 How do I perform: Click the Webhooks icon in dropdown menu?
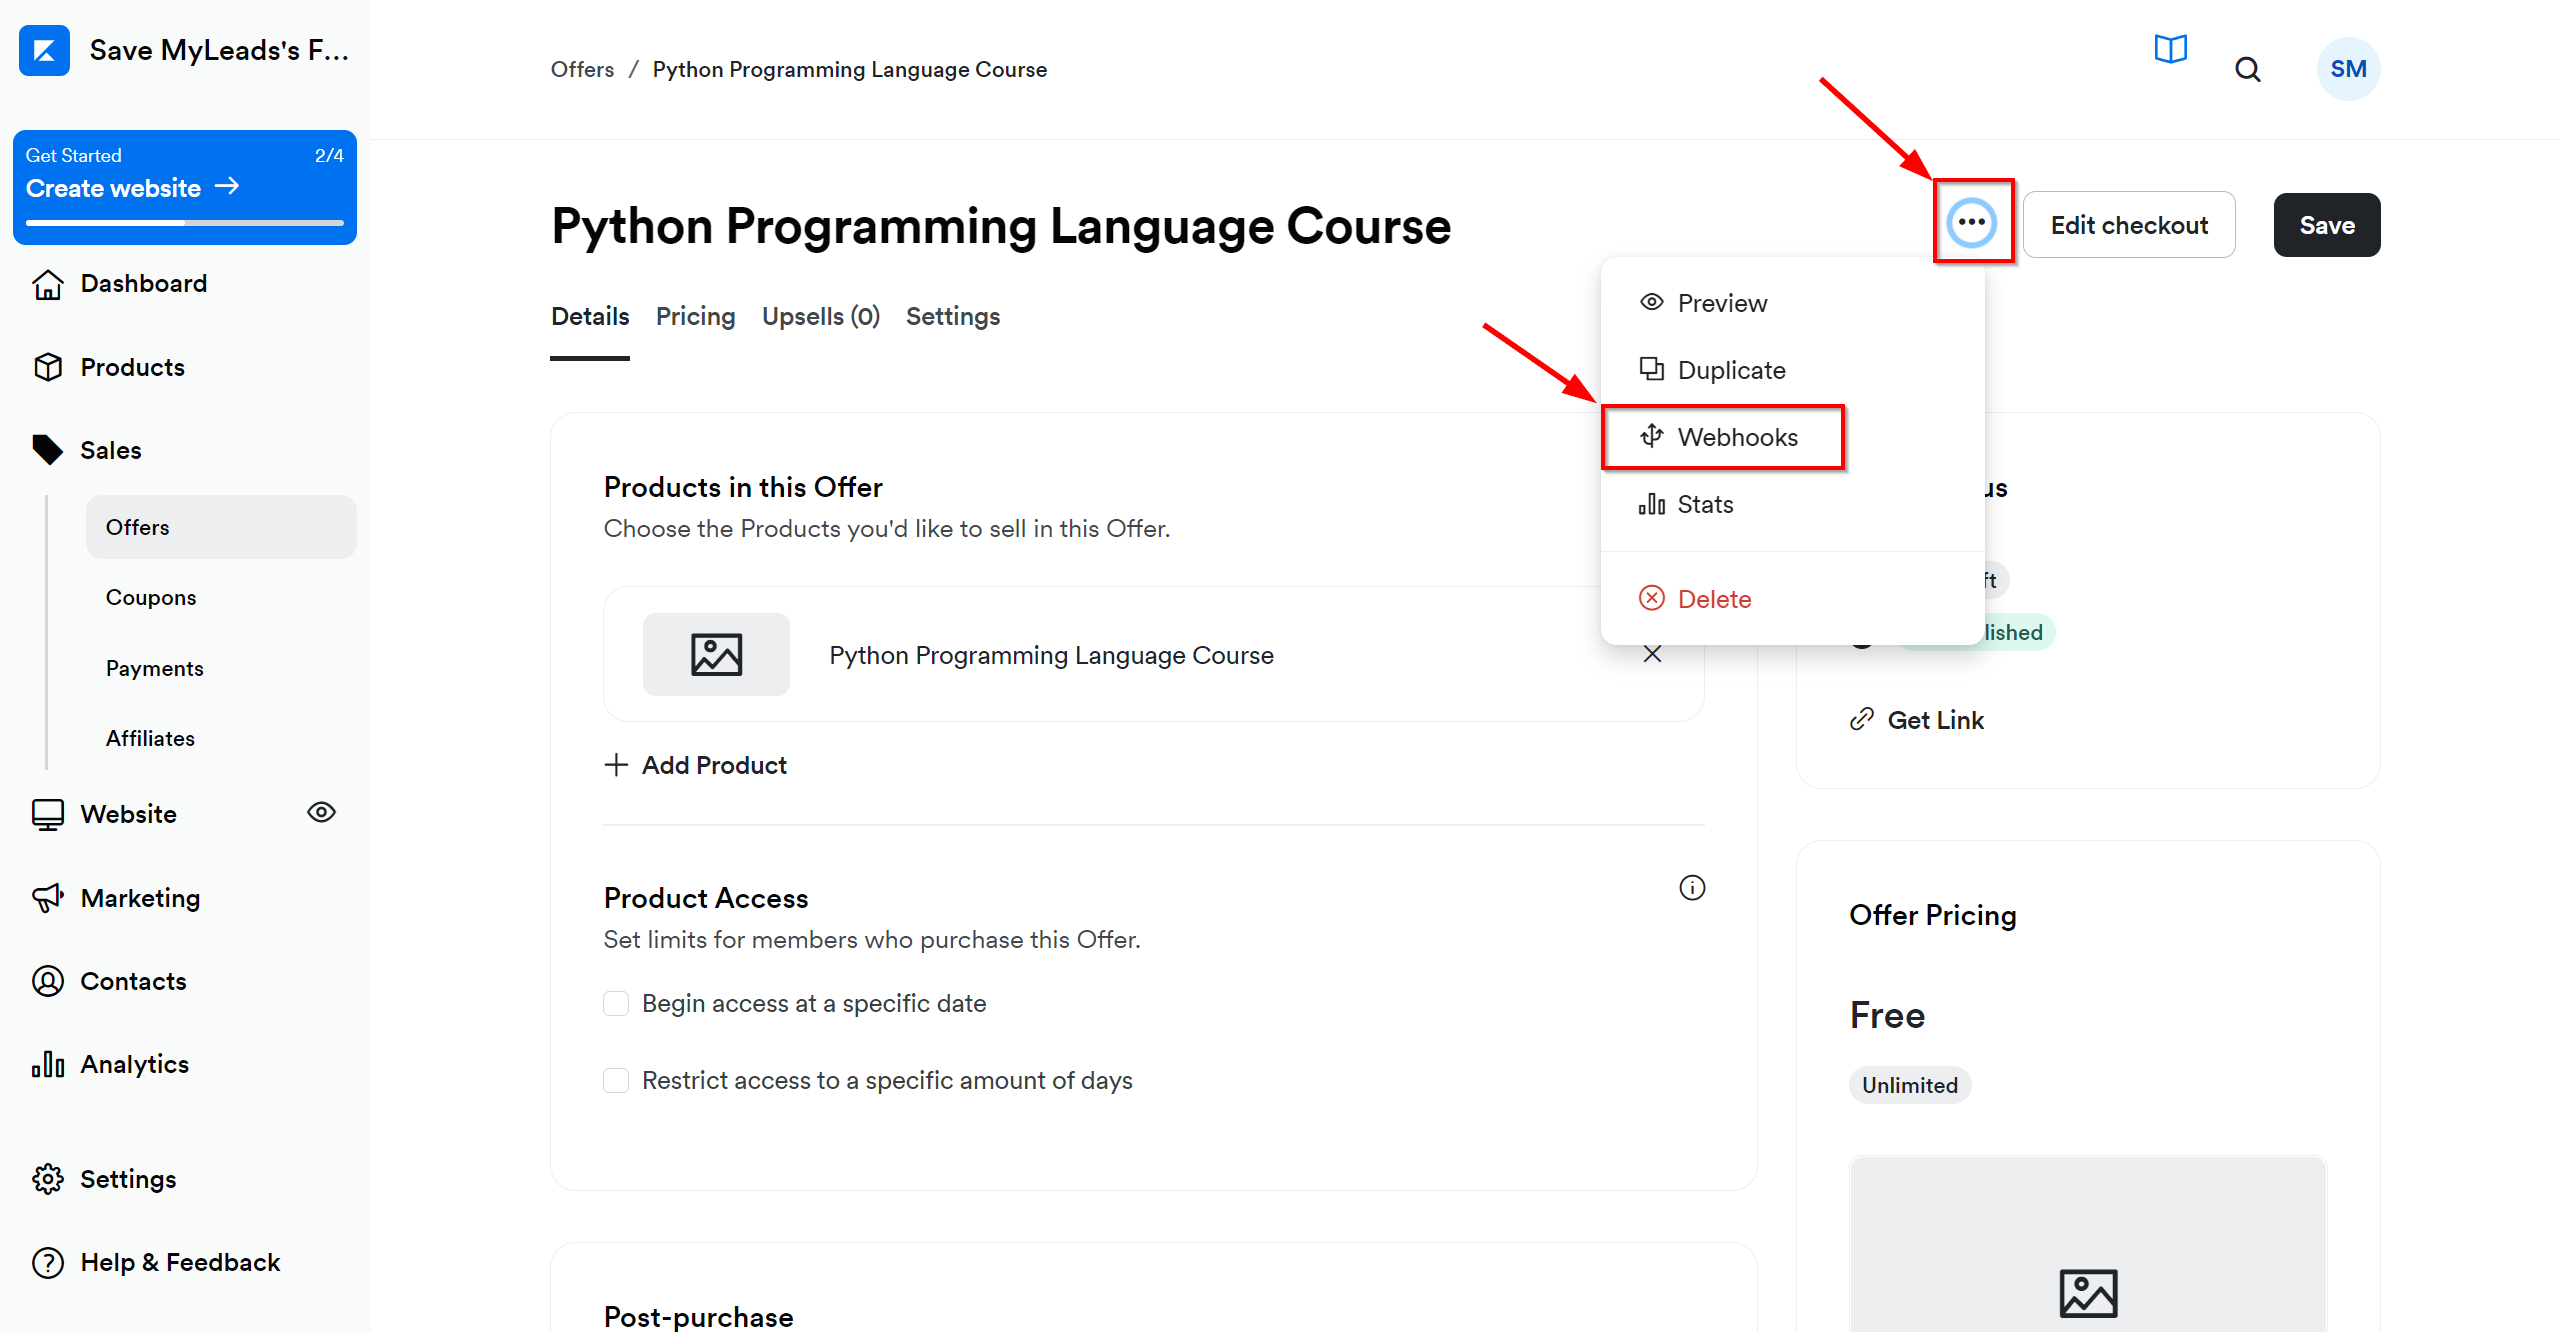pyautogui.click(x=1652, y=435)
